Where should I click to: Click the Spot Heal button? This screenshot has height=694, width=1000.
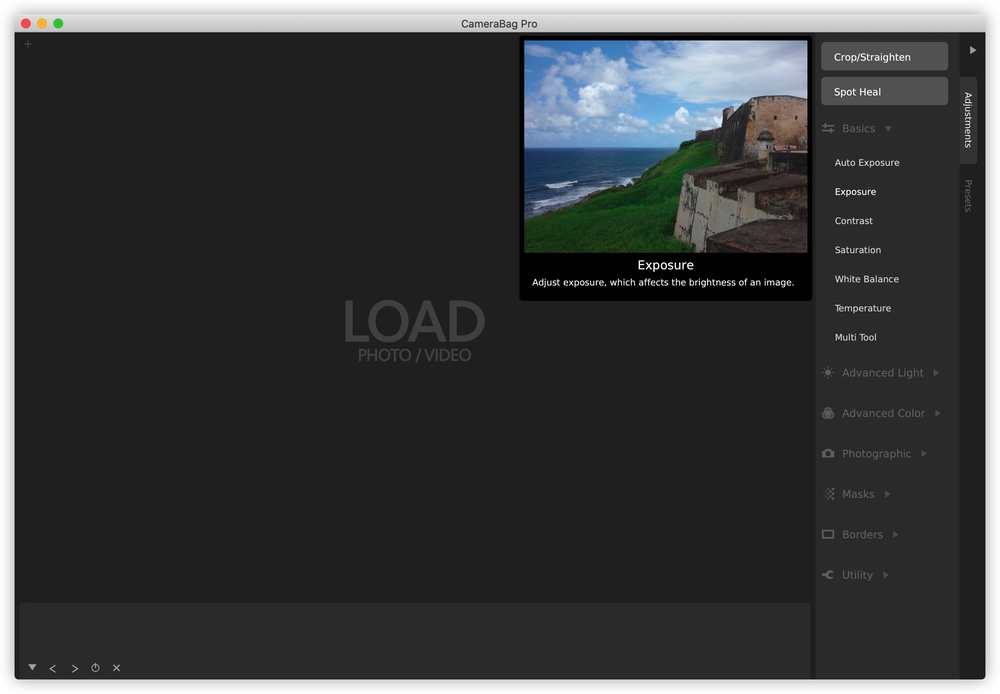(x=884, y=92)
